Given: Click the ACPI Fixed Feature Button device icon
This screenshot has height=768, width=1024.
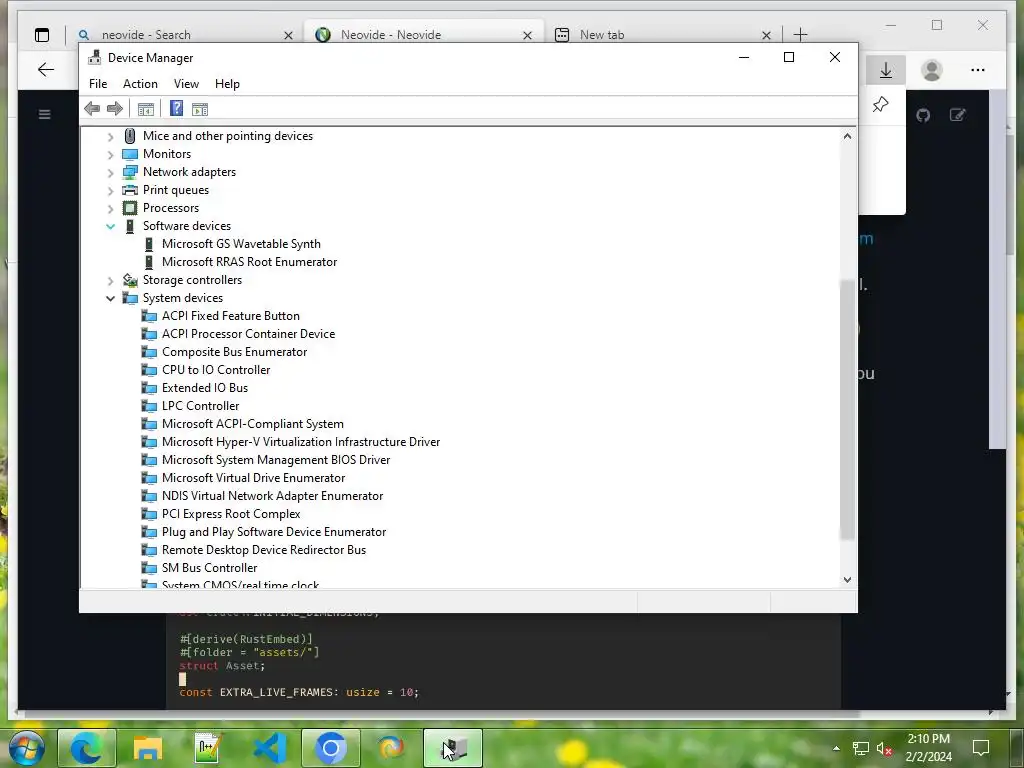Looking at the screenshot, I should point(149,316).
